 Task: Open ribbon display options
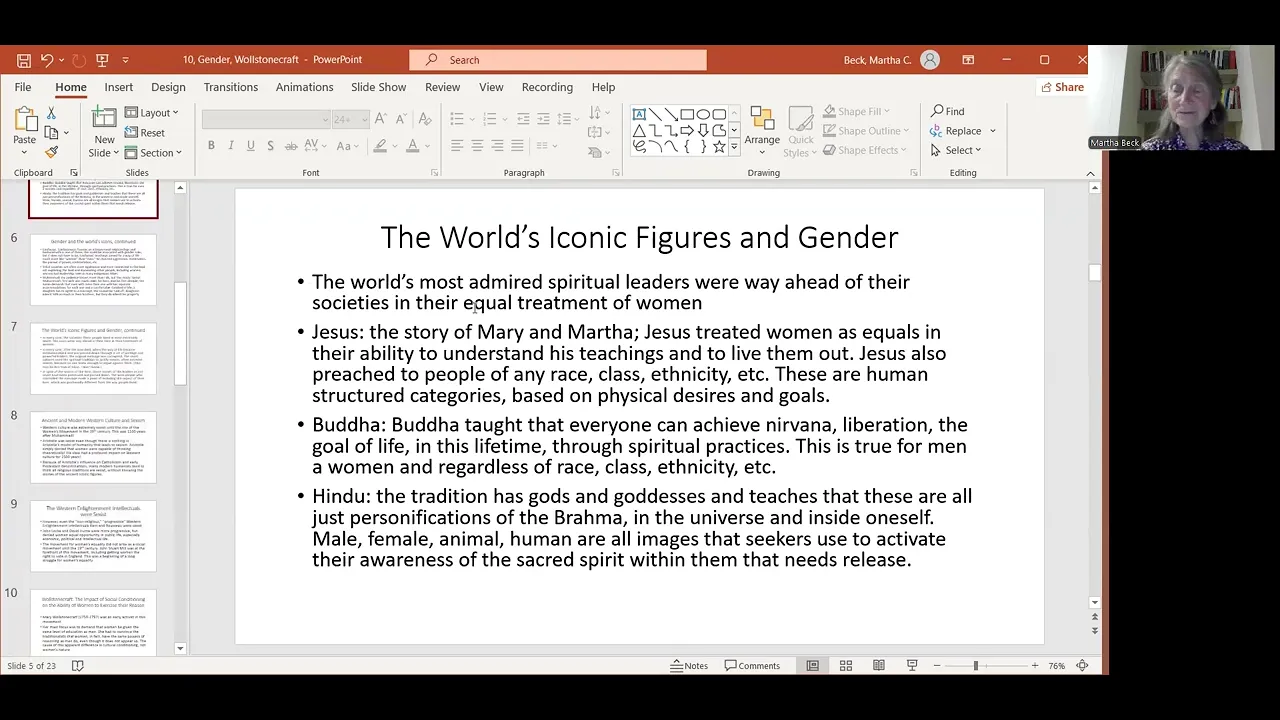(x=968, y=60)
